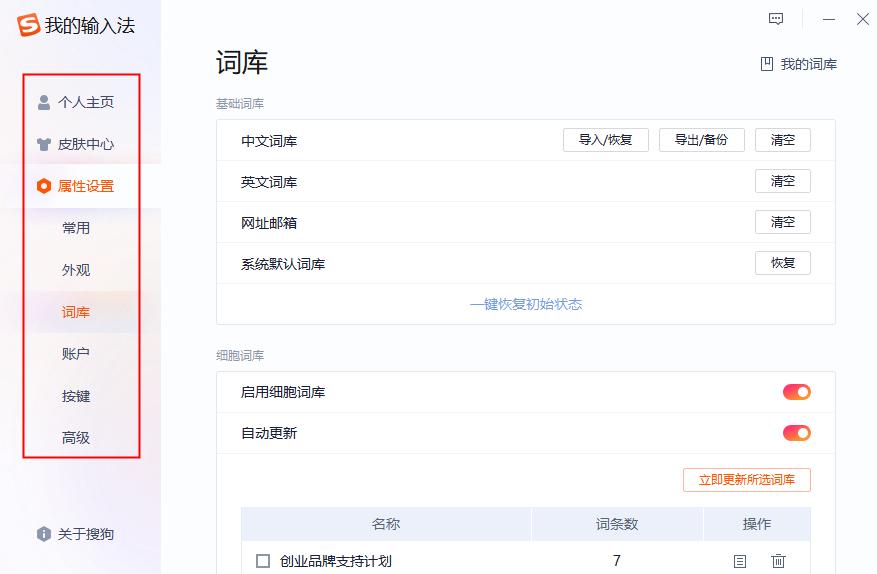Click the 系统默认词库 label
877x574 pixels.
click(283, 264)
